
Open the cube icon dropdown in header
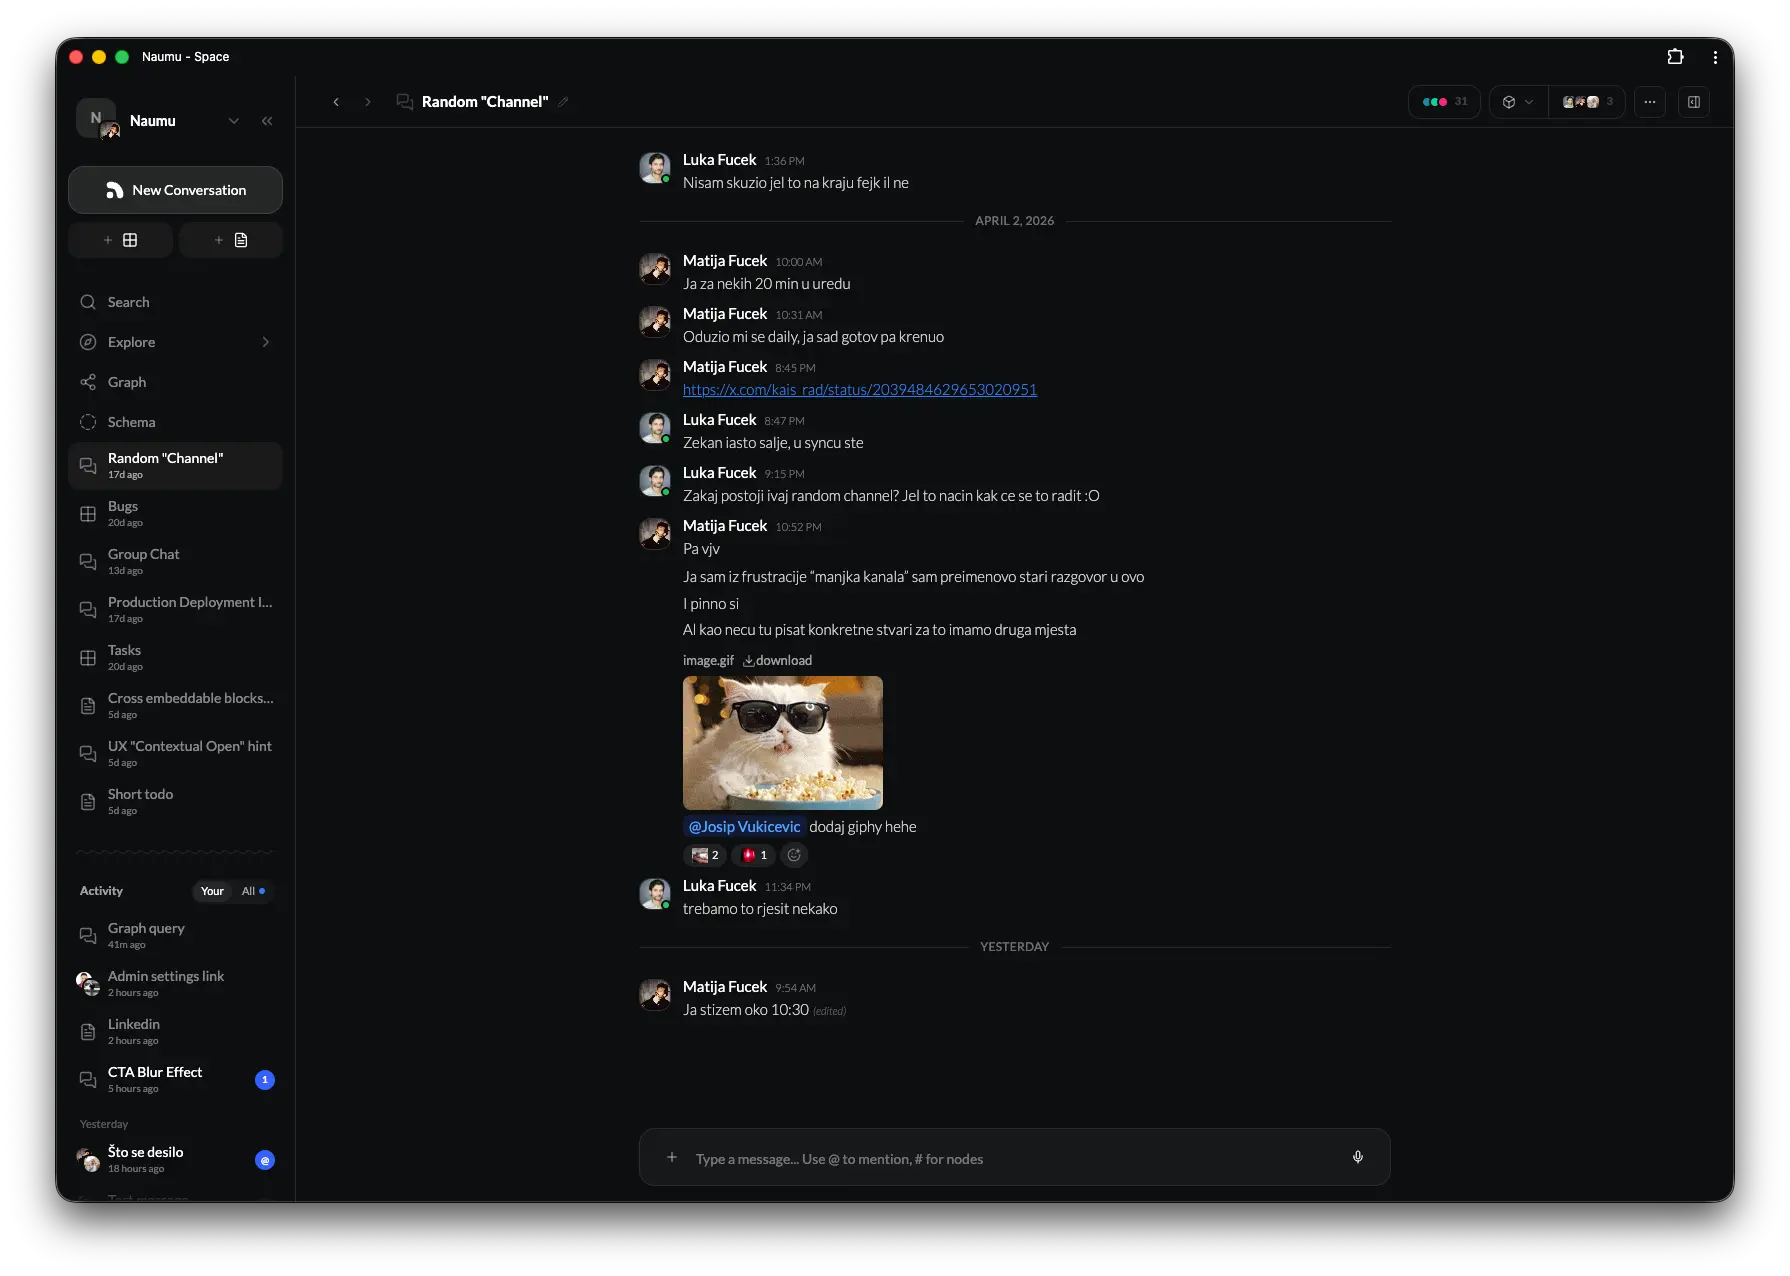pos(1518,102)
